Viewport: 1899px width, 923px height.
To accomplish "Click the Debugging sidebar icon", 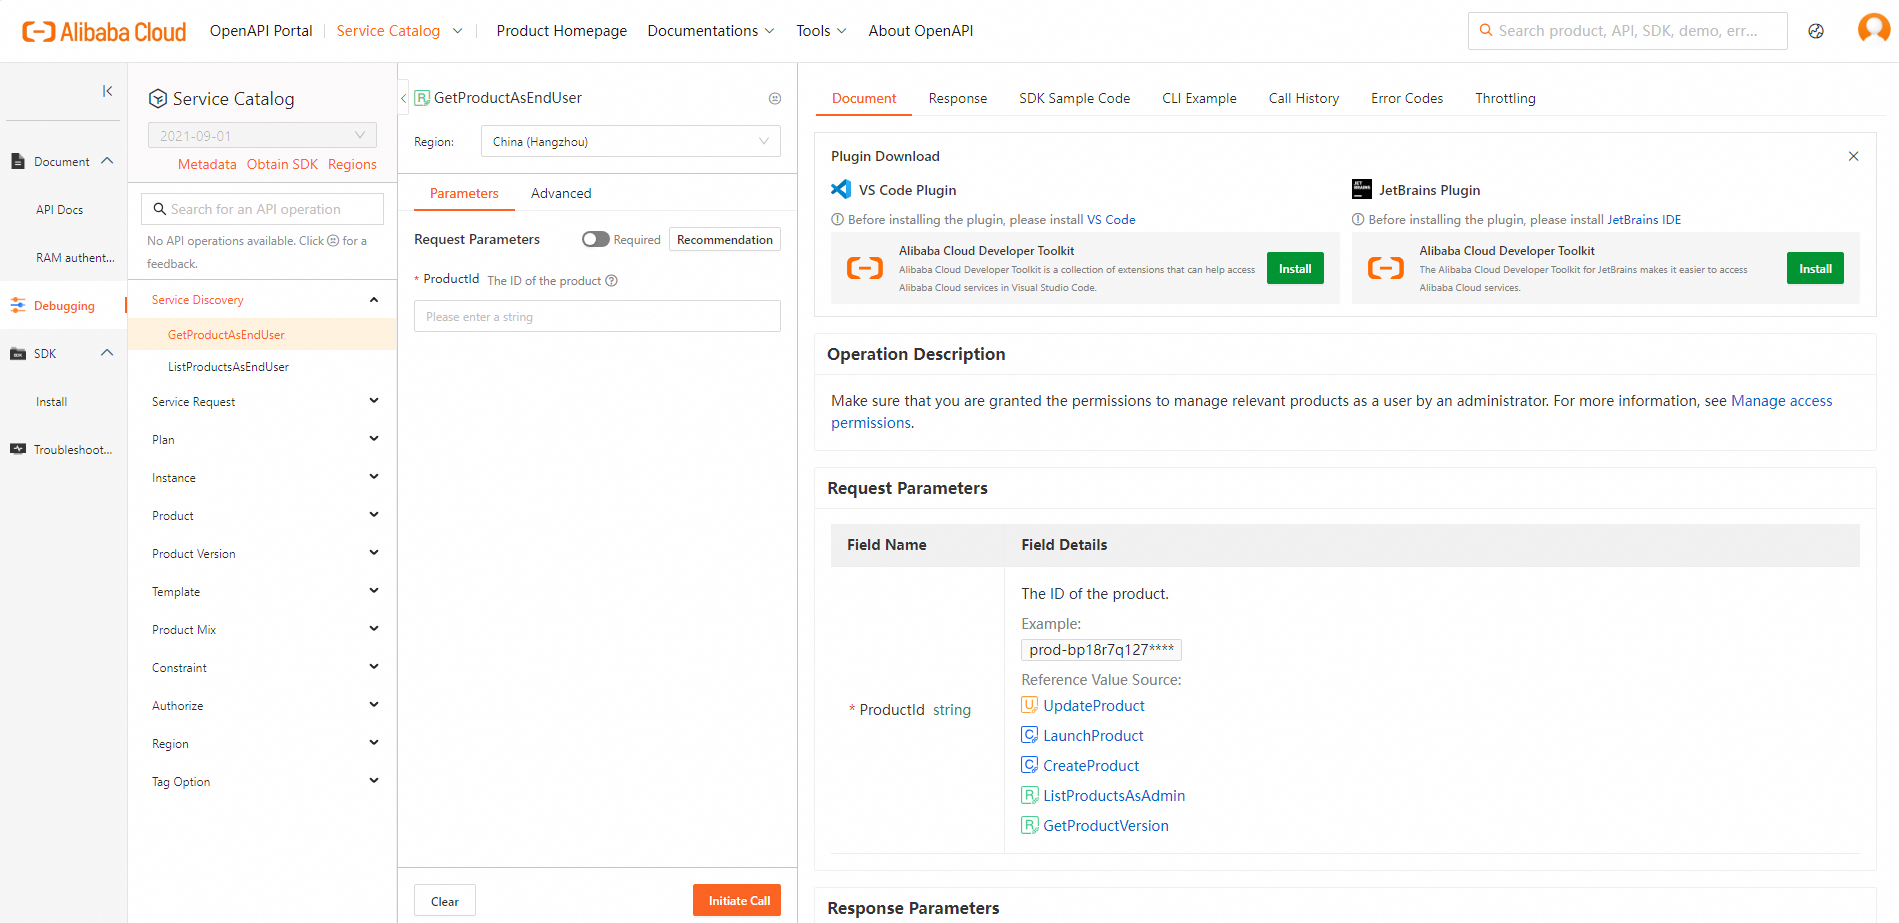I will (x=18, y=306).
